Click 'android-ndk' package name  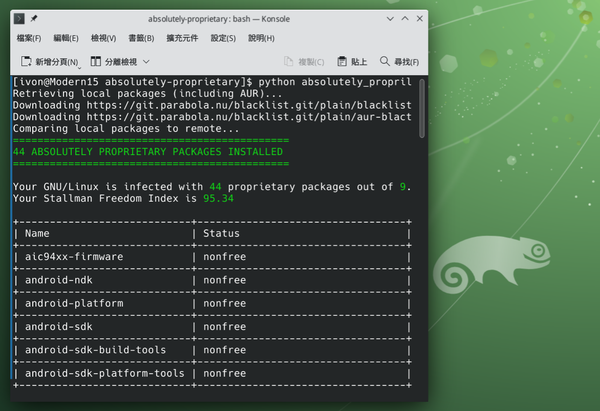click(x=59, y=280)
